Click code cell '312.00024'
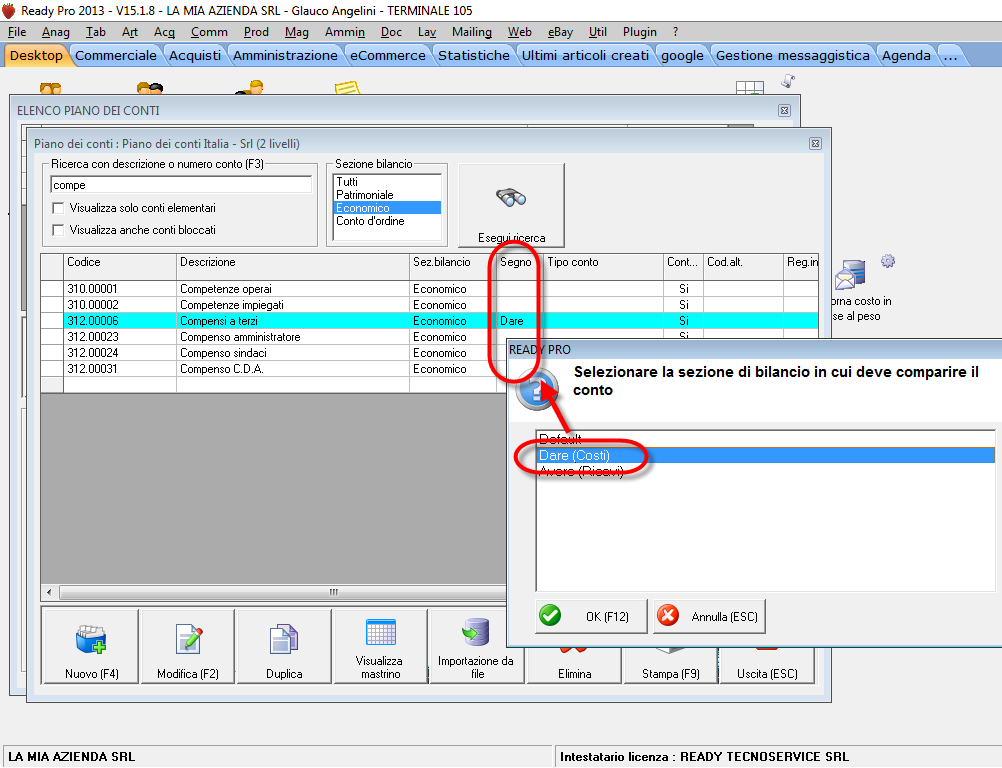Image resolution: width=1002 pixels, height=768 pixels. 120,353
